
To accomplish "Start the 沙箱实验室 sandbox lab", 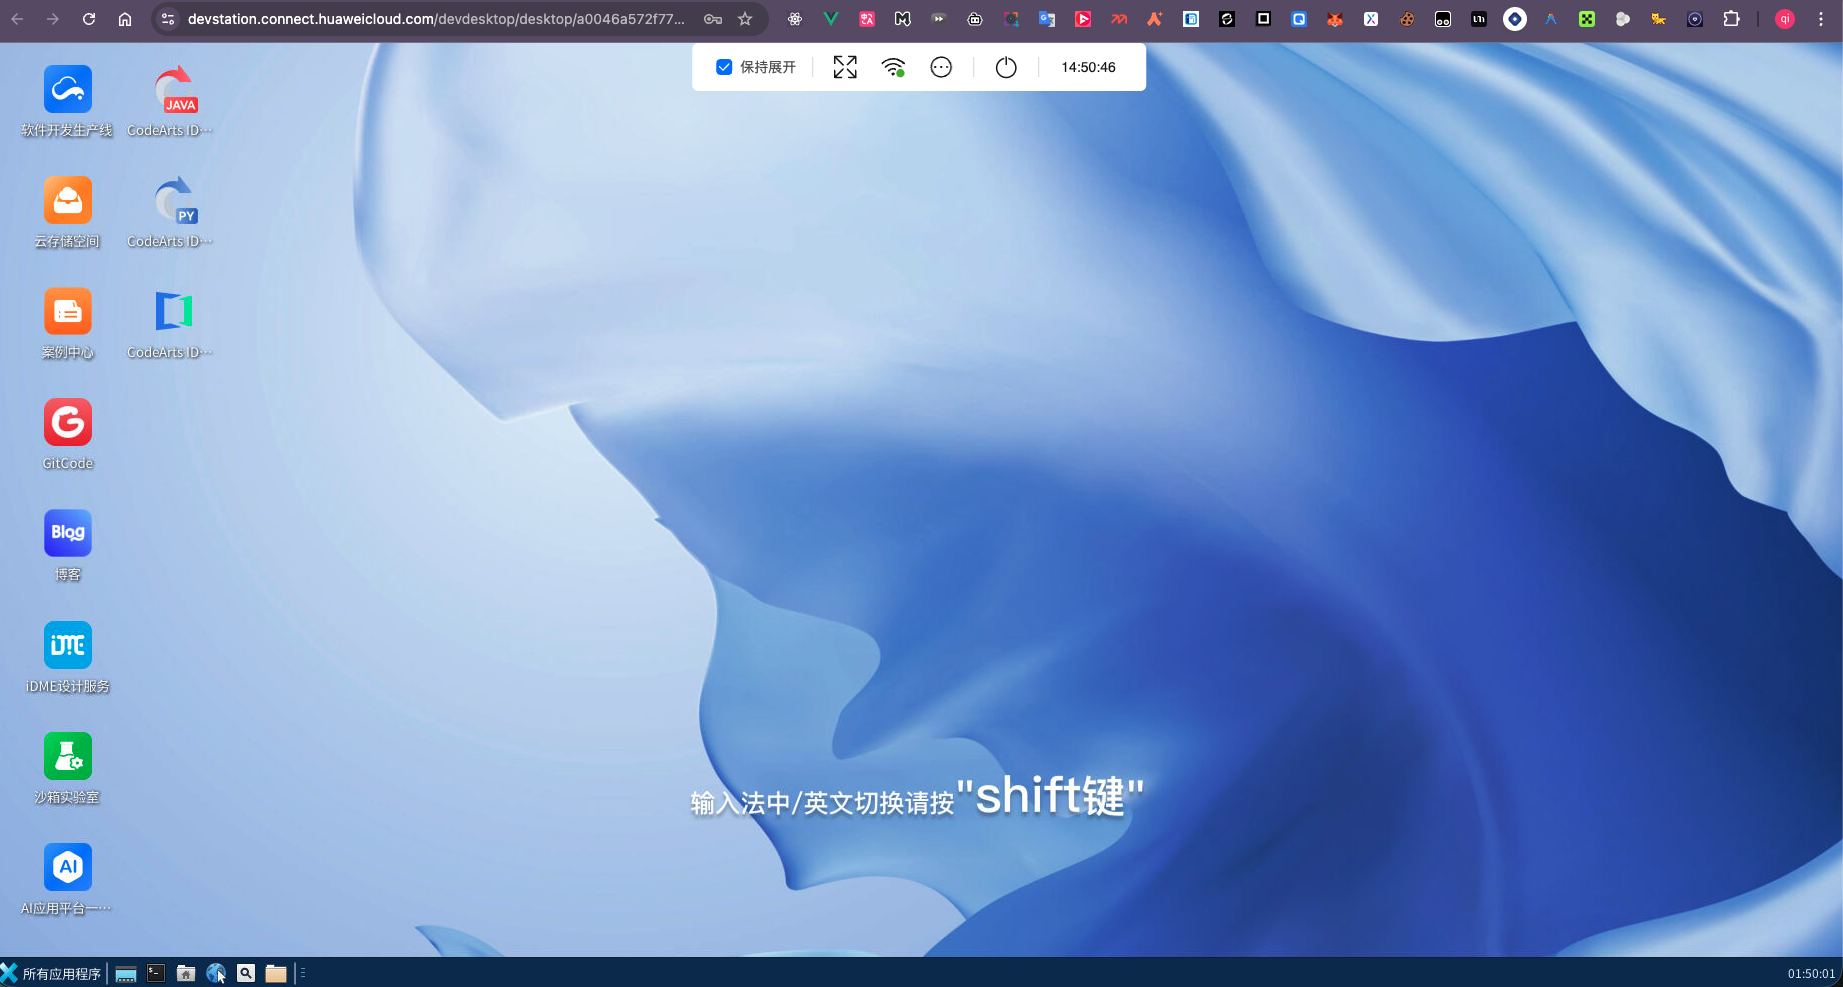I will pos(67,756).
